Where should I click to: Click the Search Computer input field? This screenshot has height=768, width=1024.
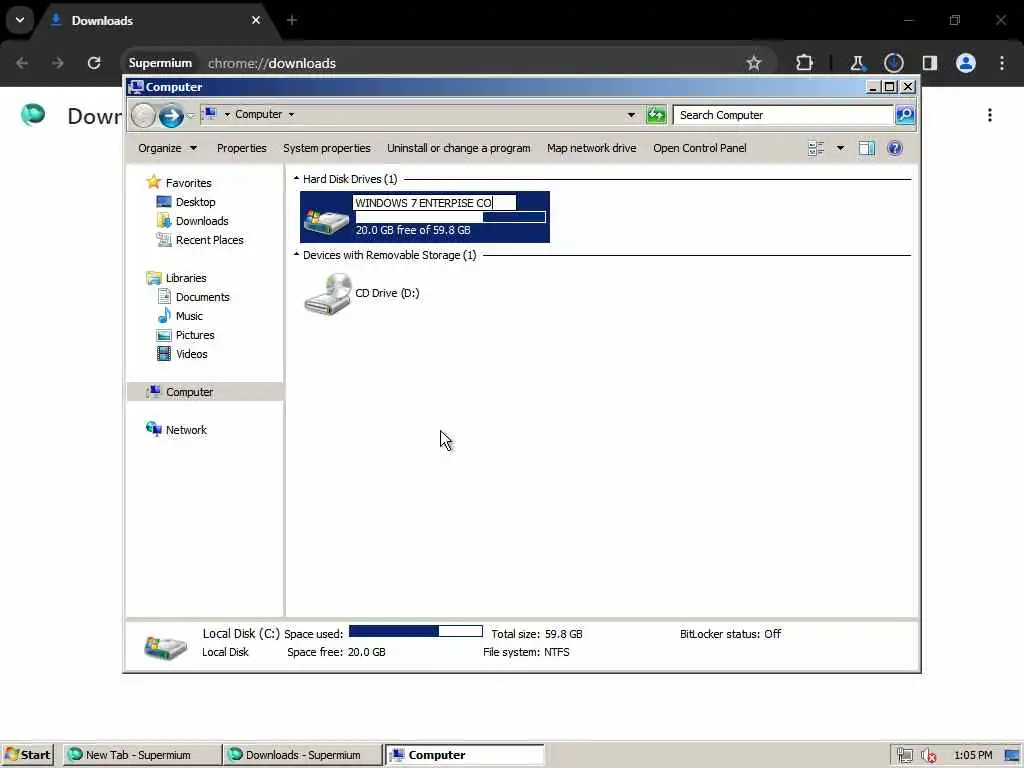784,115
